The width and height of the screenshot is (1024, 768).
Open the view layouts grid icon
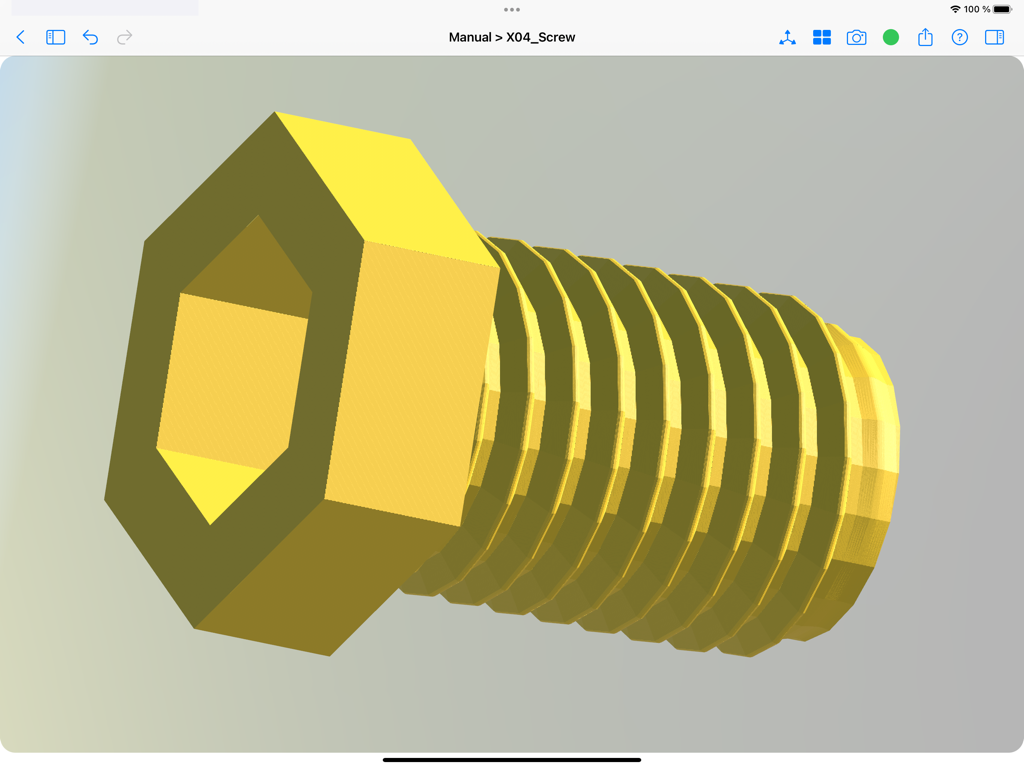coord(821,37)
